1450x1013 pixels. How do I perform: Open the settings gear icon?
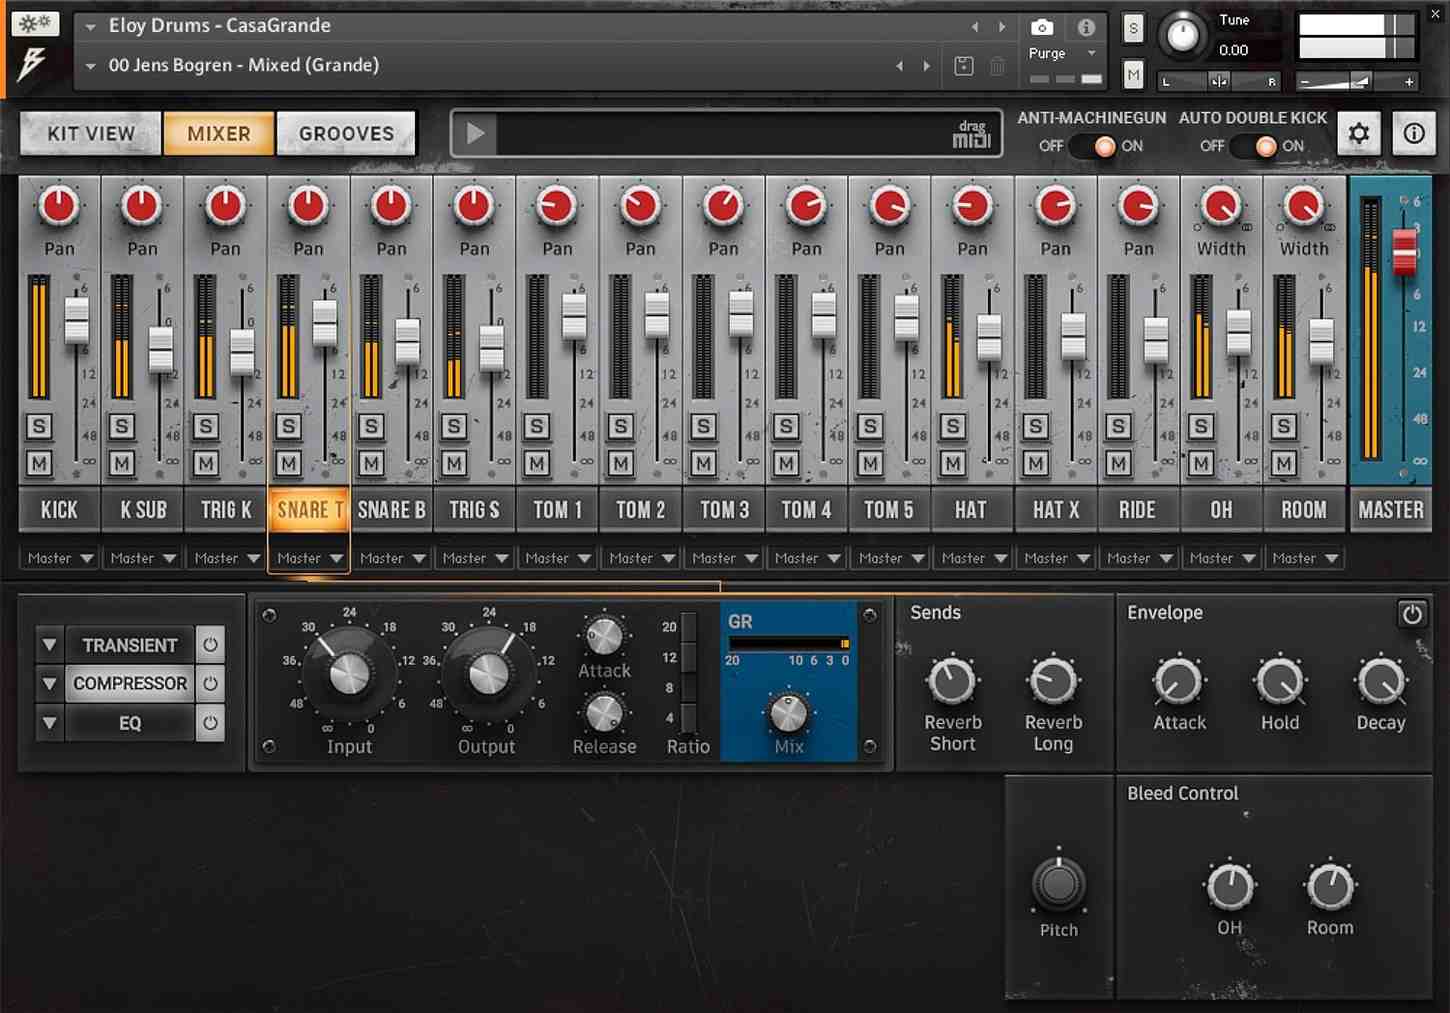click(x=1358, y=132)
